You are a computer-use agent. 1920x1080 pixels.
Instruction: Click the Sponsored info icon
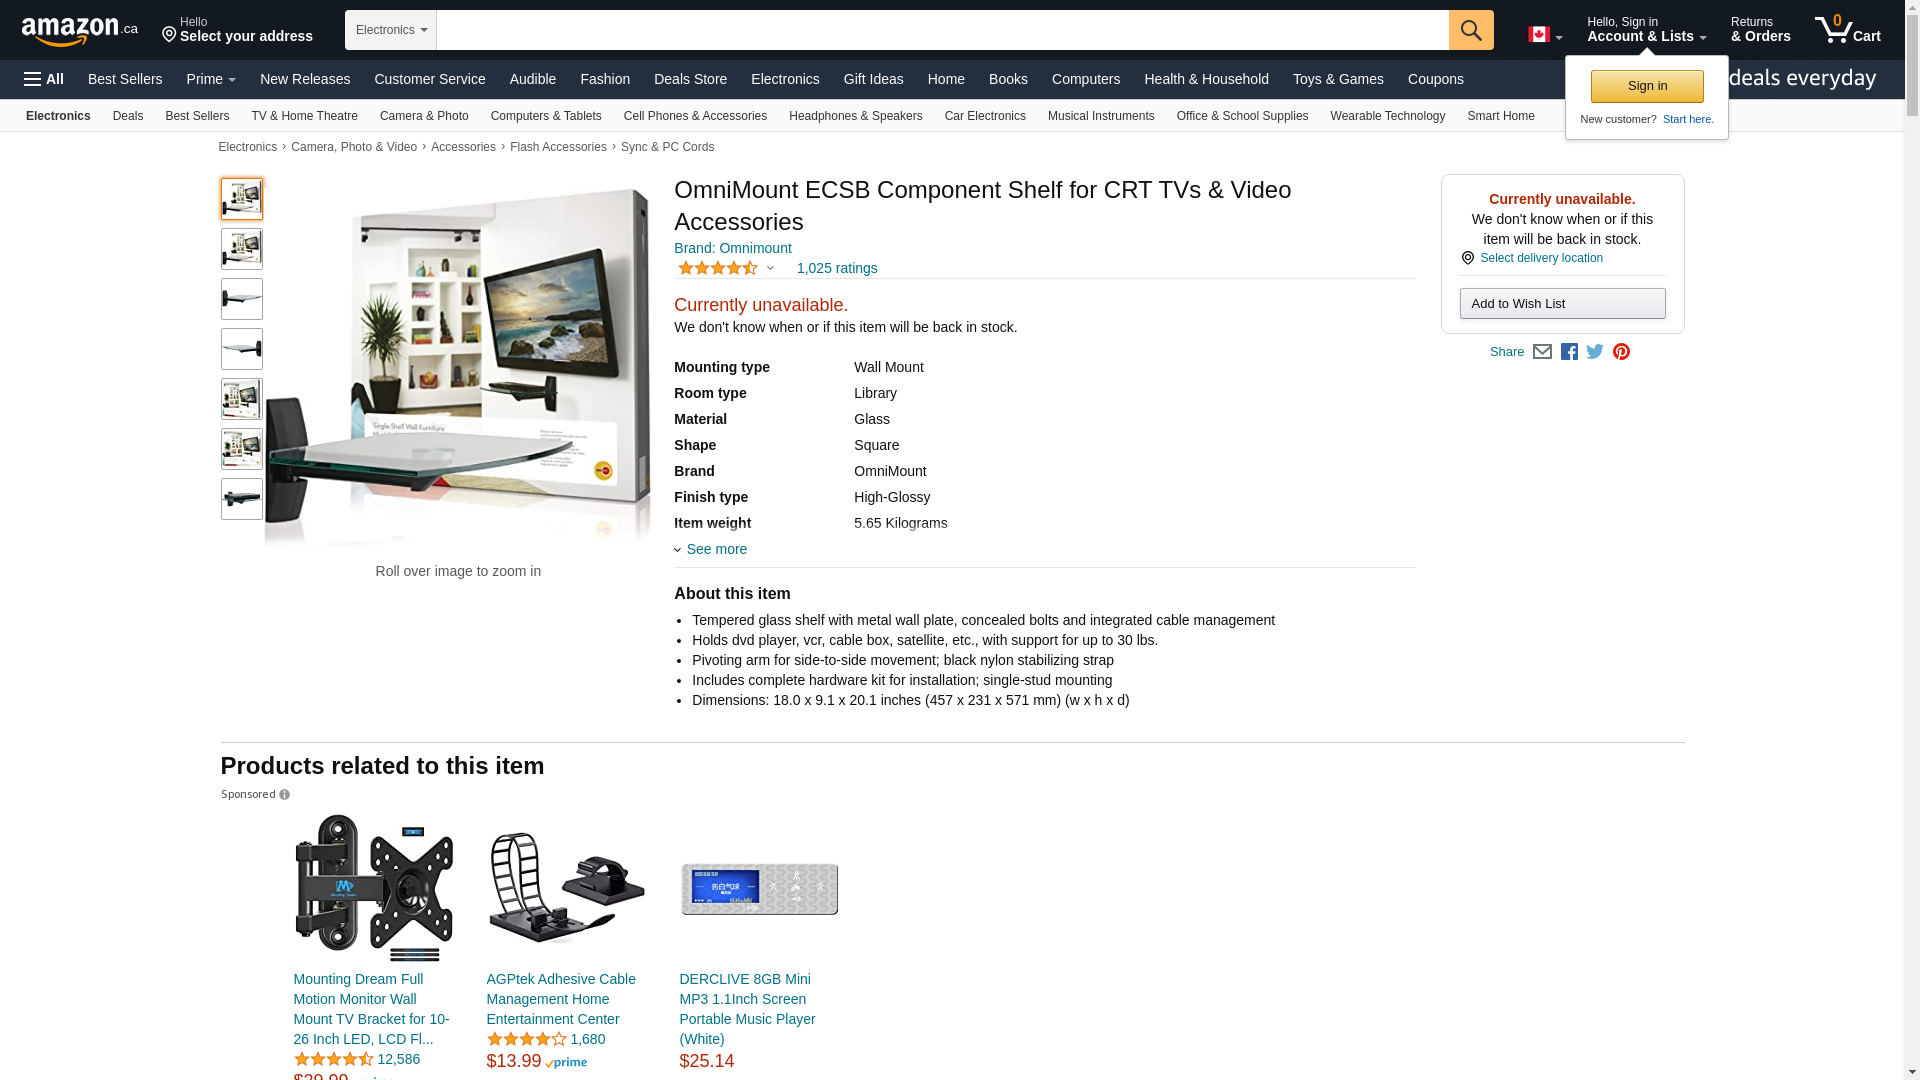284,795
